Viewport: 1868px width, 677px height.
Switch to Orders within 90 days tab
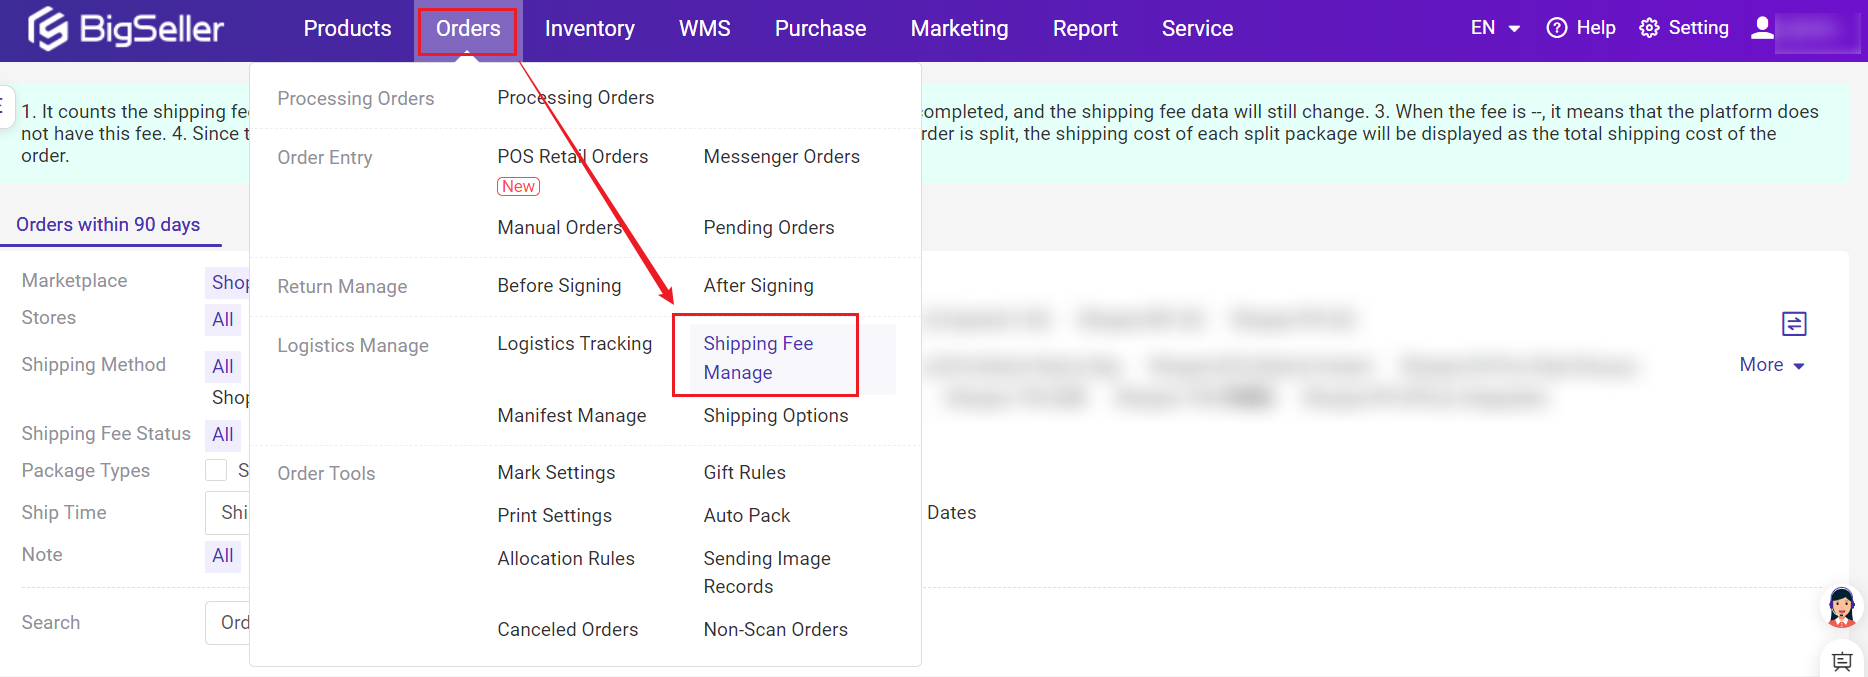click(108, 225)
